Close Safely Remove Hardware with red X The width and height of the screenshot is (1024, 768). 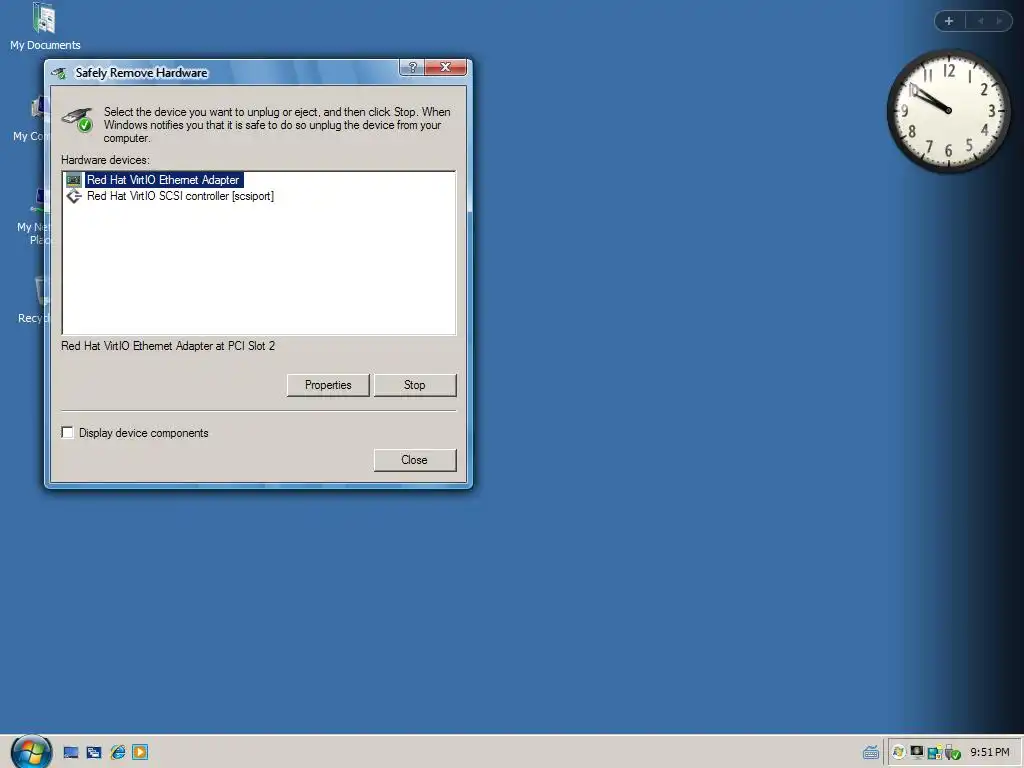(x=445, y=67)
